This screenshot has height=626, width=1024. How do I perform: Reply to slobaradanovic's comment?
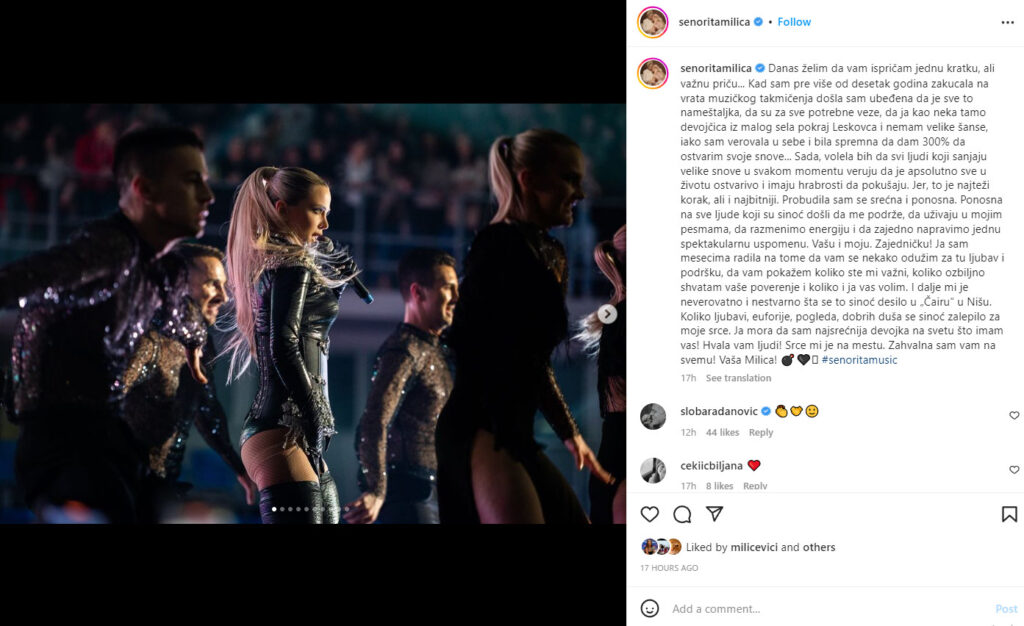point(761,432)
